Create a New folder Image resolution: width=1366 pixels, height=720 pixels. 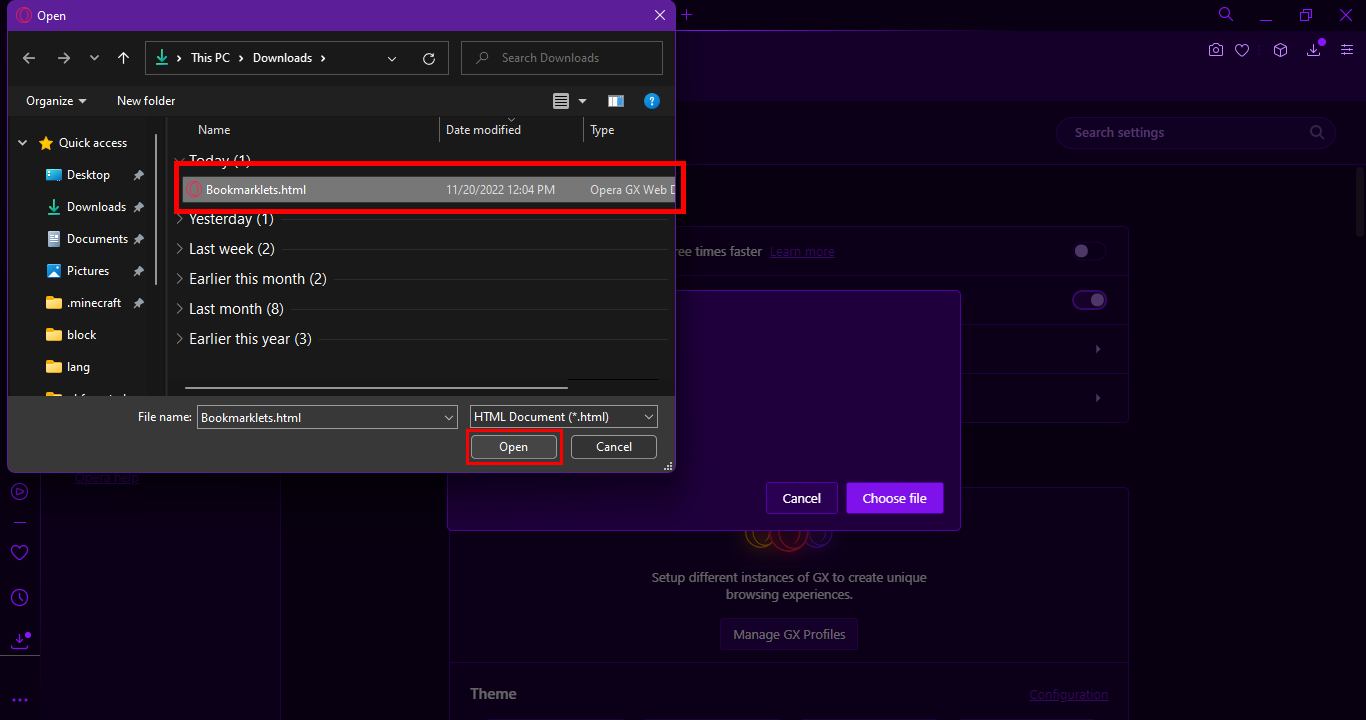(x=146, y=101)
